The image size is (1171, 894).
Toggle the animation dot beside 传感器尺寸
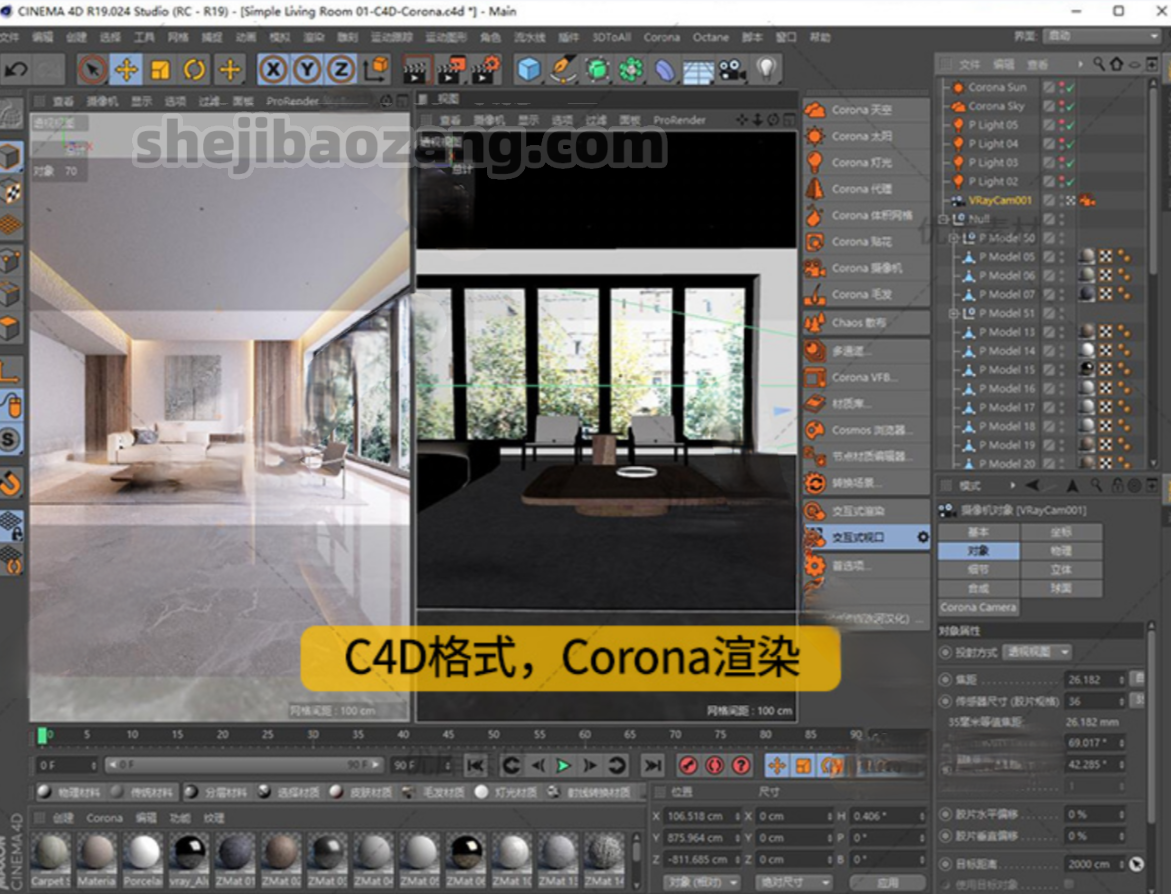(945, 701)
